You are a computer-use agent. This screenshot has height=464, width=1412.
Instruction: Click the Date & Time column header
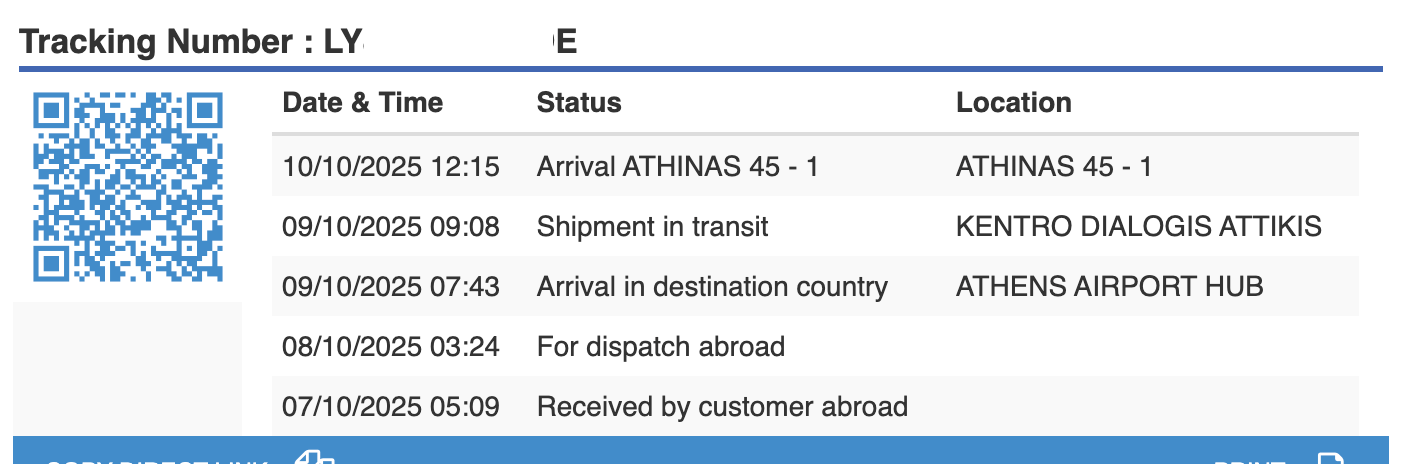362,103
